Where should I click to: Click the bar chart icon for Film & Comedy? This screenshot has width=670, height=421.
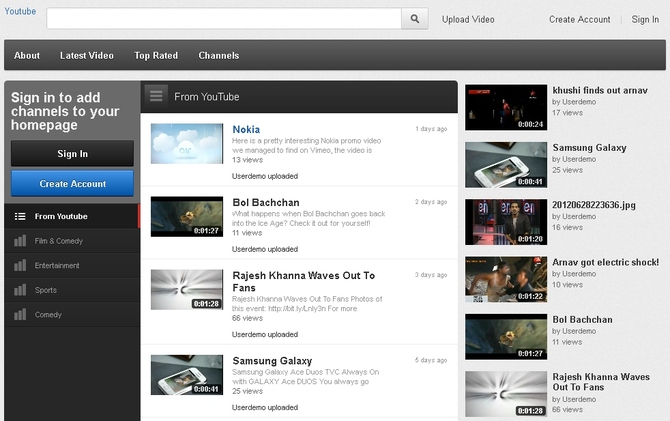(20, 241)
